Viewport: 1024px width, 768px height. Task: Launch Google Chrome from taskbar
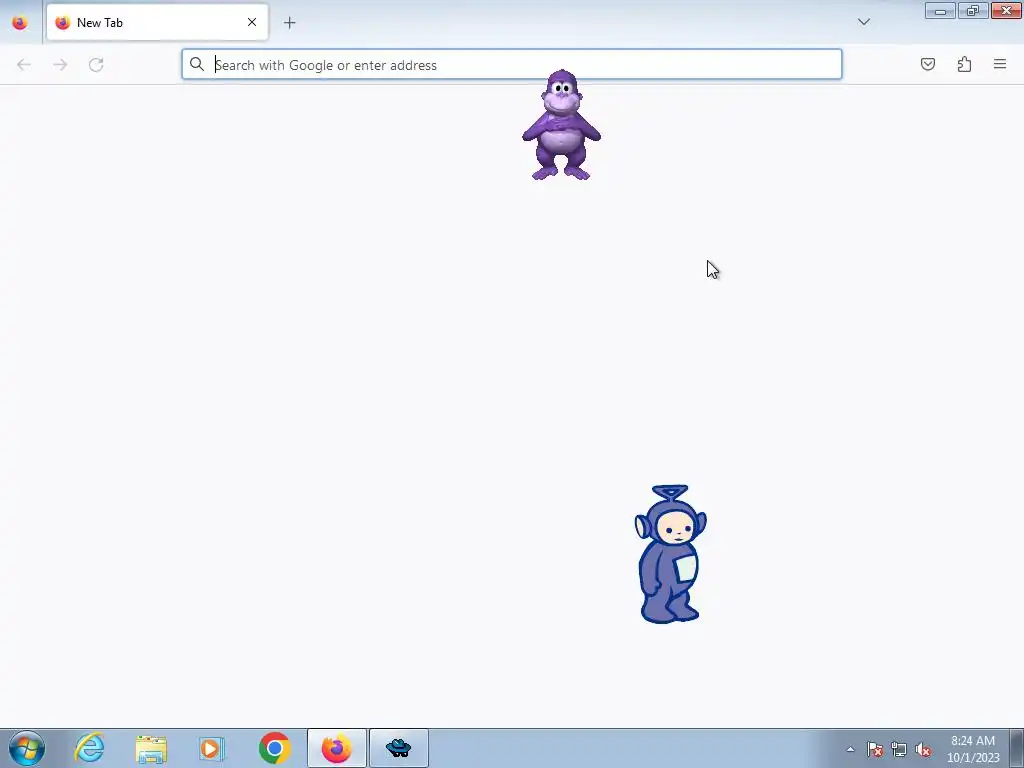tap(274, 748)
